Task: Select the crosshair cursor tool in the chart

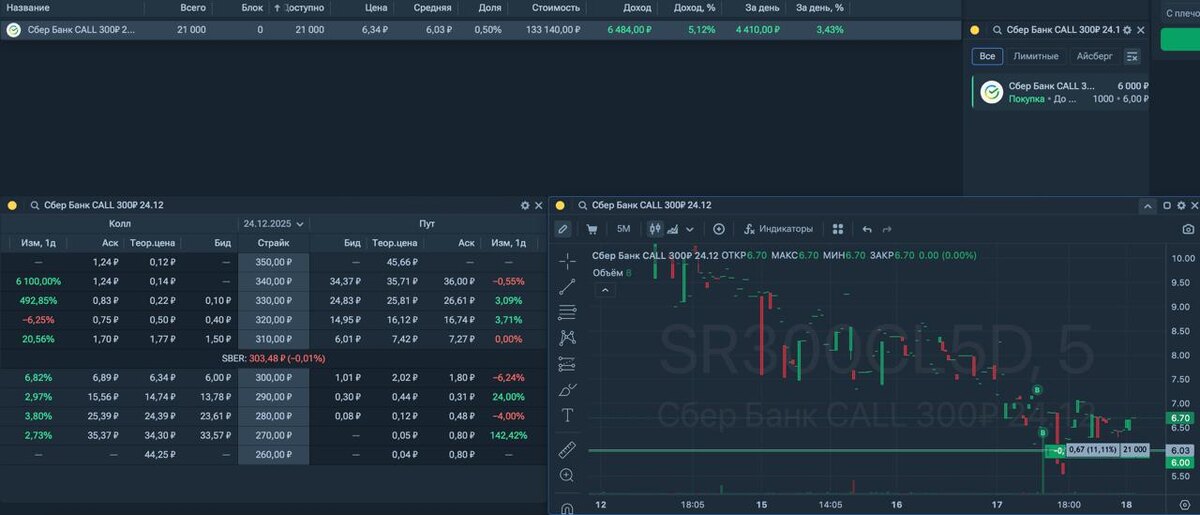Action: [567, 262]
